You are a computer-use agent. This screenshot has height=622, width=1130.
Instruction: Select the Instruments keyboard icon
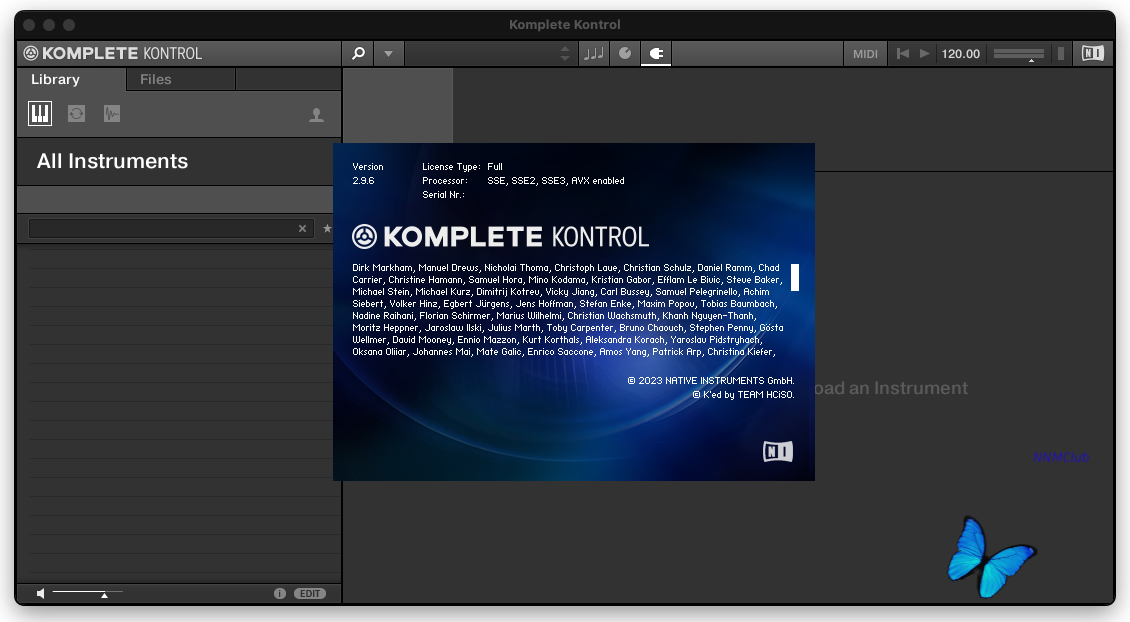coord(40,113)
